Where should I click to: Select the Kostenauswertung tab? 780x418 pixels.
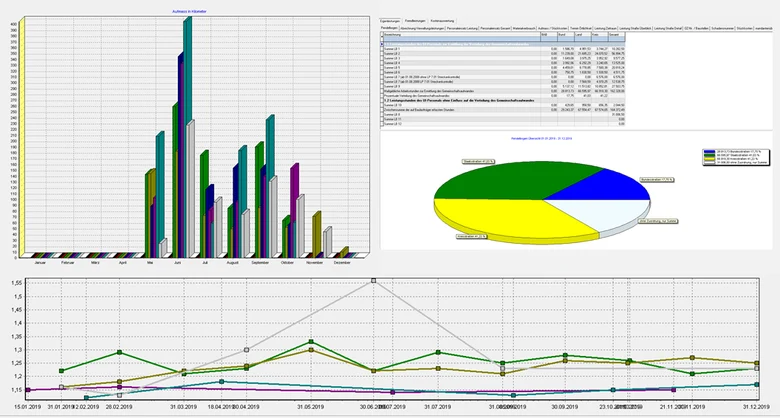[x=442, y=21]
